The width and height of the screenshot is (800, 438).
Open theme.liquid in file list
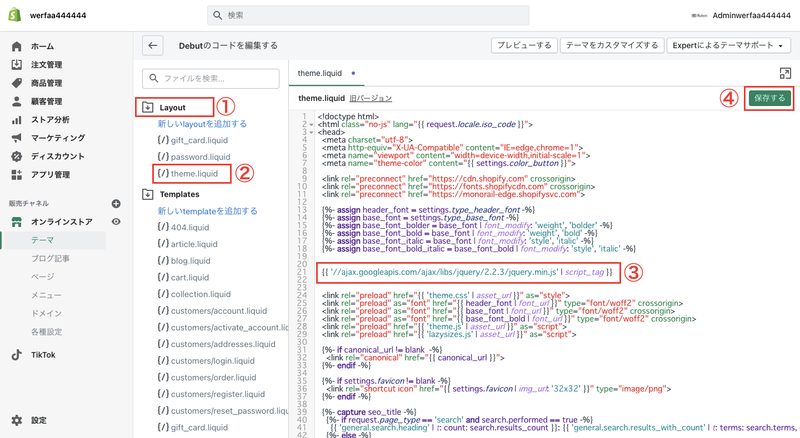pyautogui.click(x=187, y=174)
